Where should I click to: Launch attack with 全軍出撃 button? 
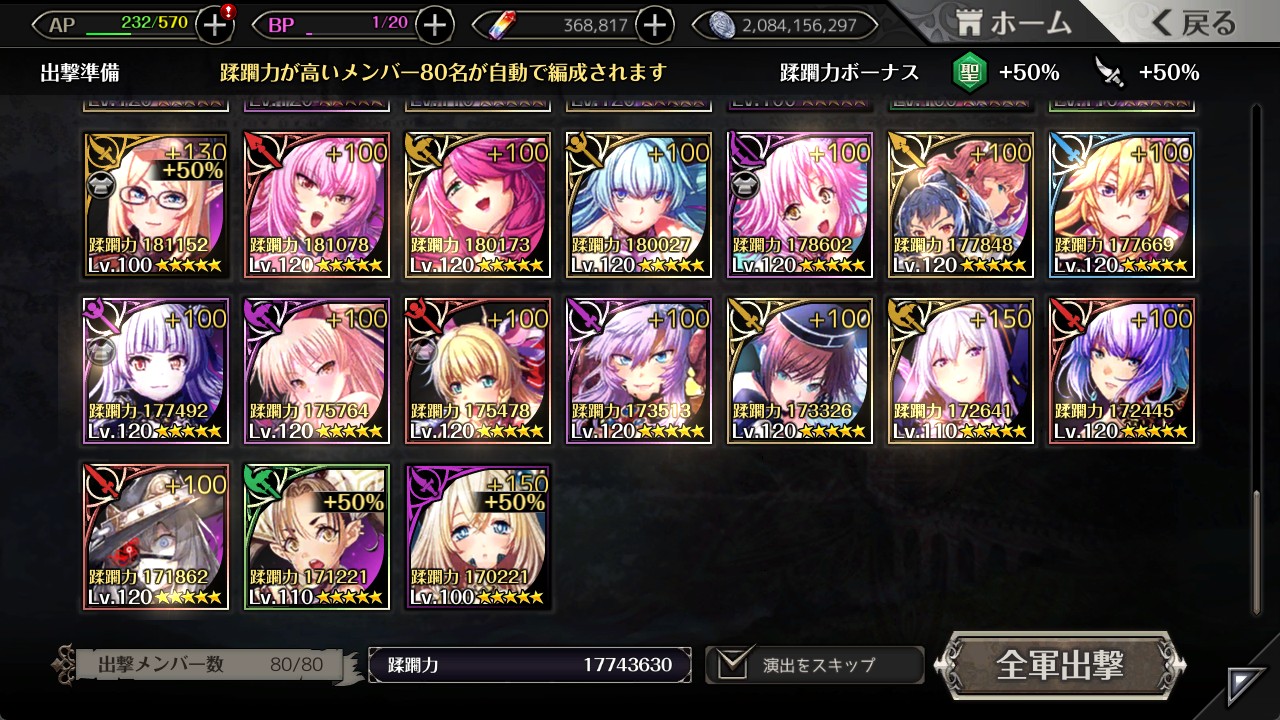point(1060,665)
